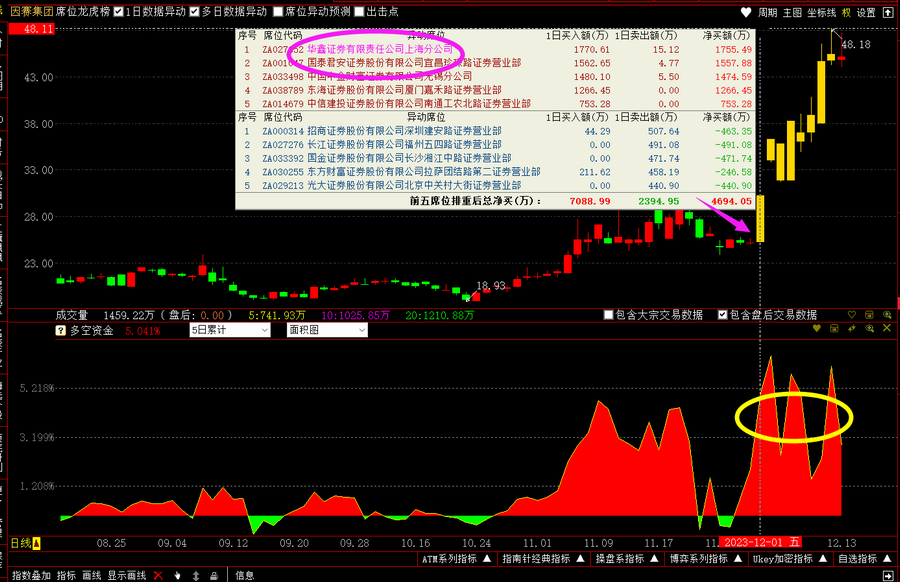Click the 显示画线 button
Image resolution: width=900 pixels, height=582 pixels.
(127, 575)
